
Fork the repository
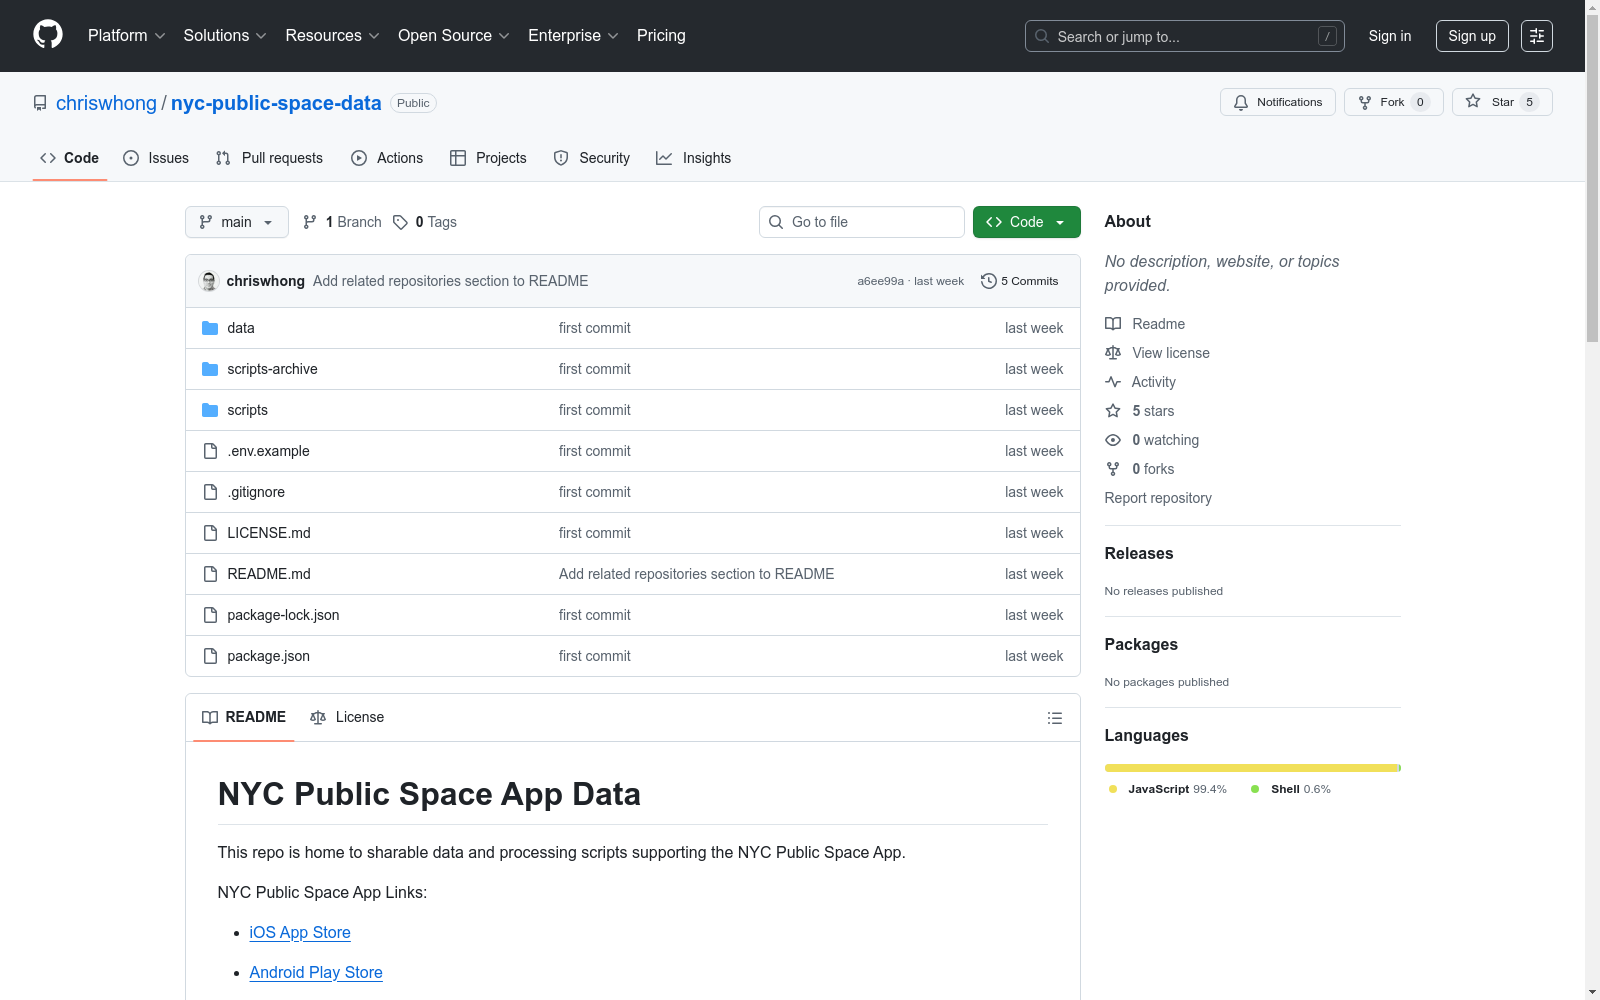tap(1394, 102)
